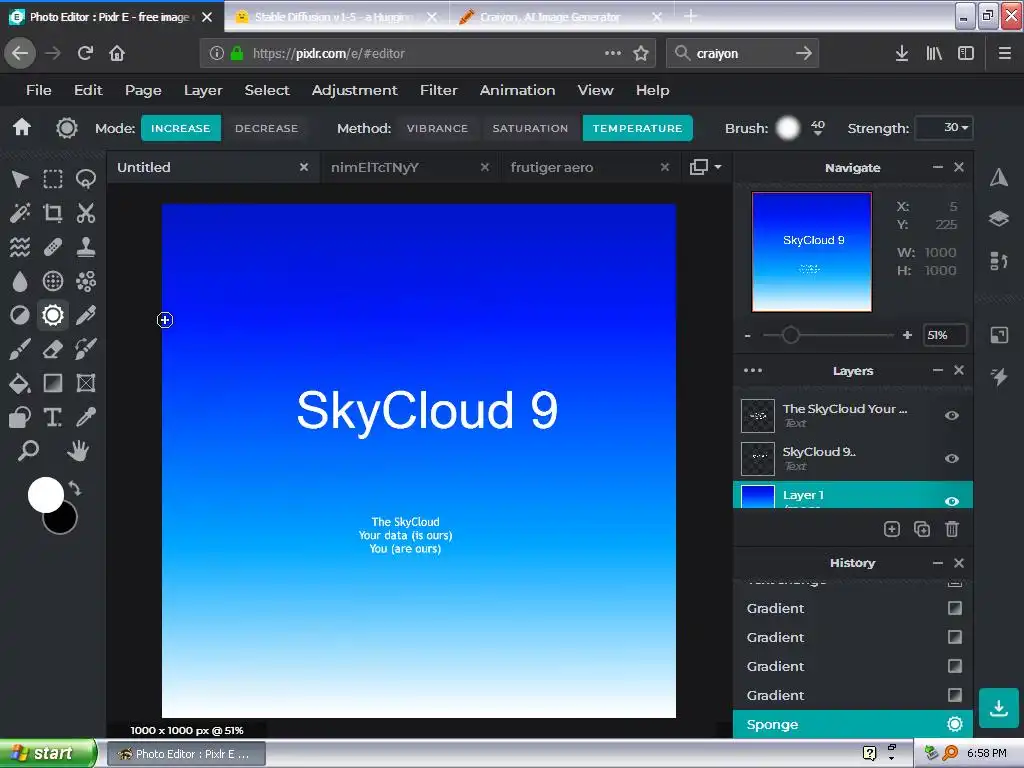Choose the Saturation method
1024x768 pixels.
(x=530, y=128)
